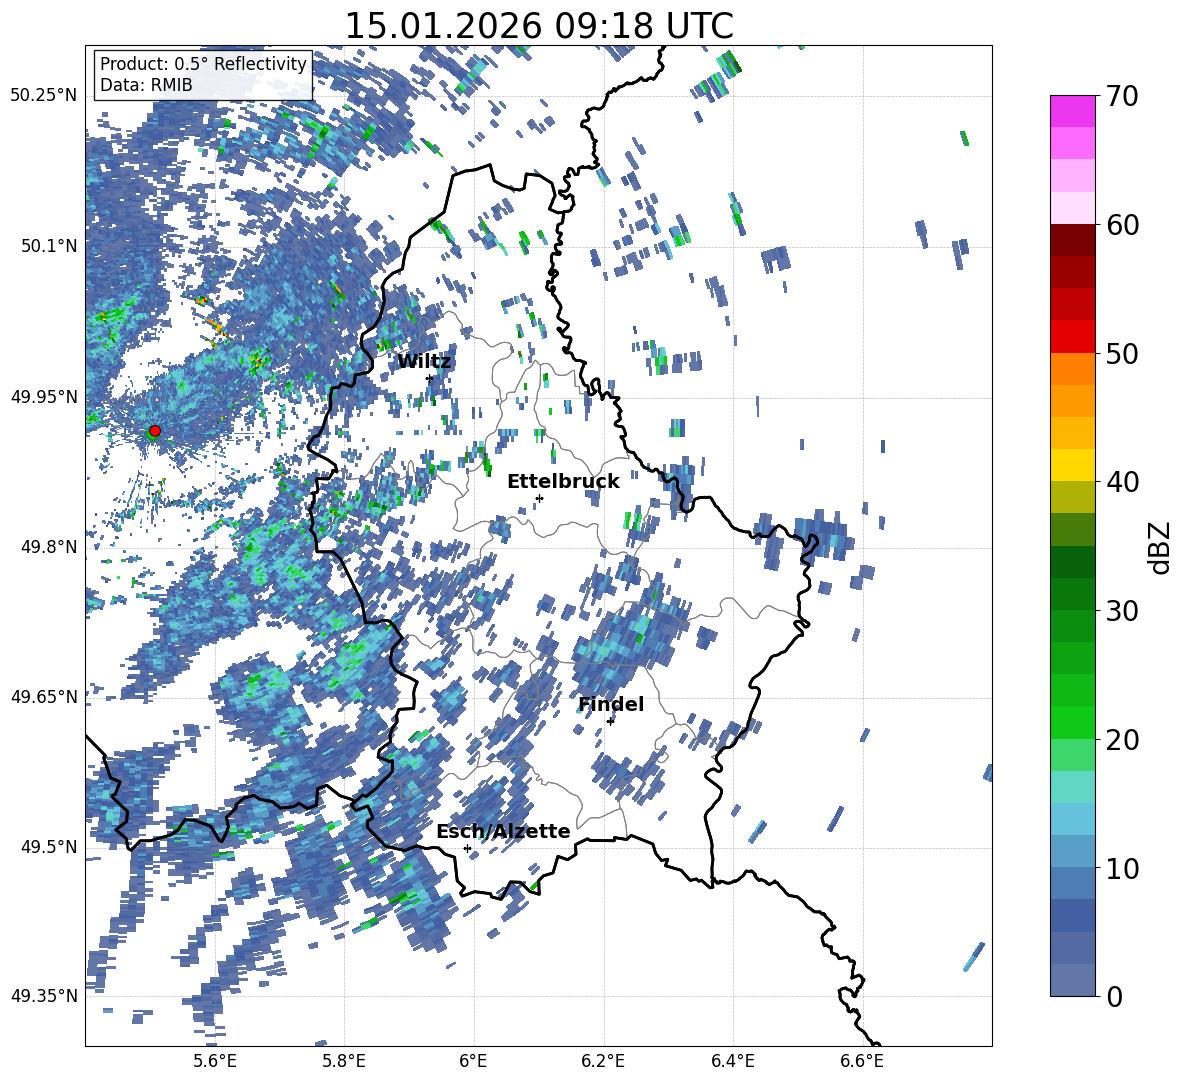Click the colorbar 50 tick label

tap(1122, 354)
